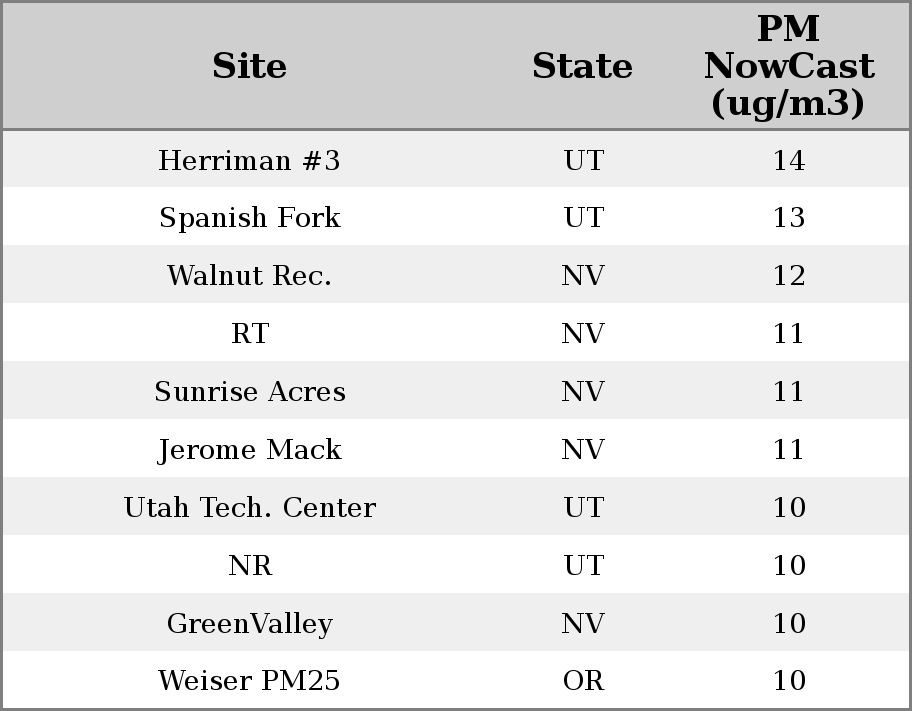The image size is (912, 711).
Task: Select the NR site cell
Action: coord(250,566)
